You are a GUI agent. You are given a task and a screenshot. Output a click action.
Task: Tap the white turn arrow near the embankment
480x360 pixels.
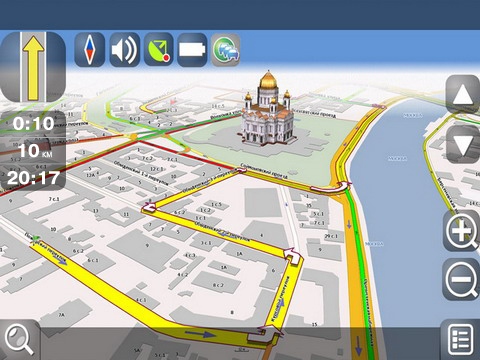tap(332, 187)
